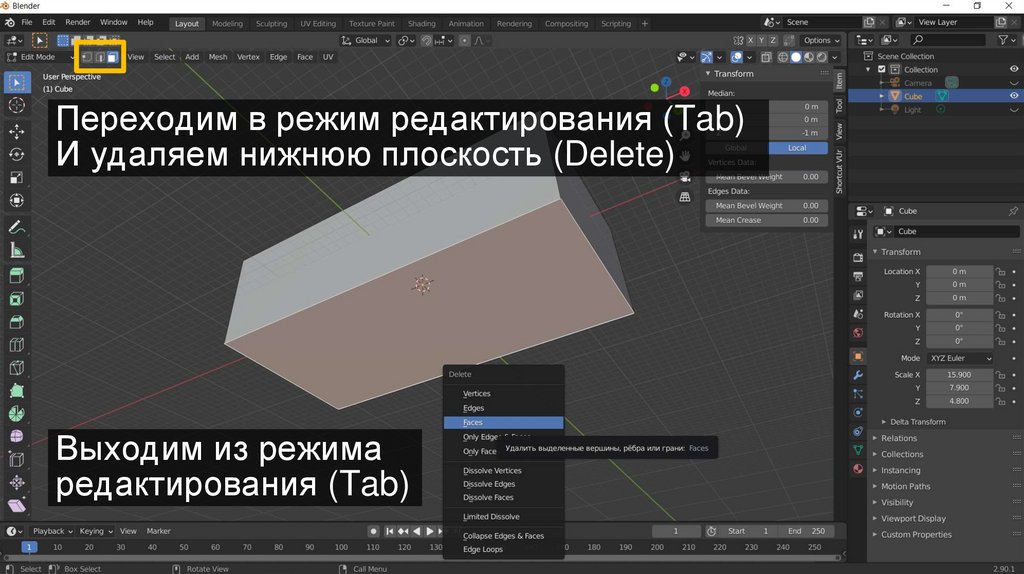Switch orientation to Local

(x=797, y=148)
